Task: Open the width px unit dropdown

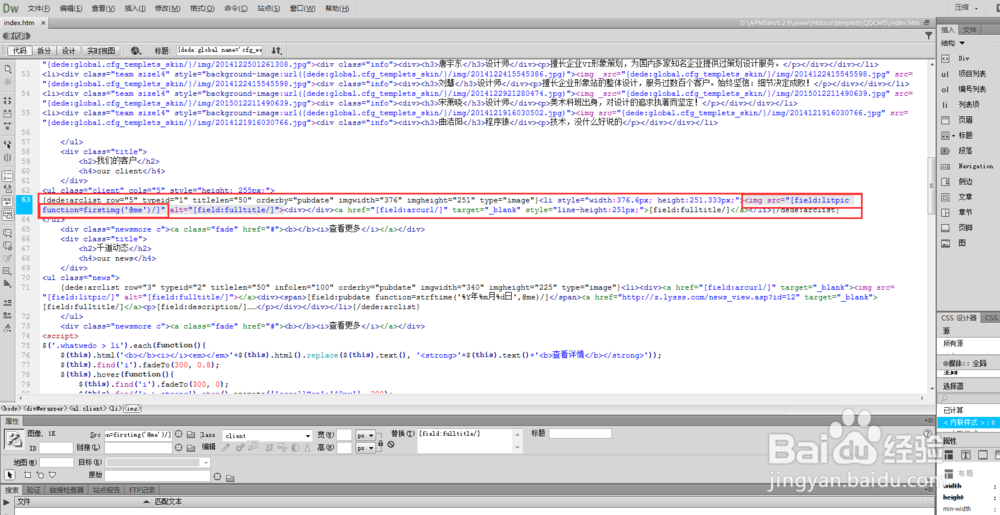Action: click(x=366, y=435)
